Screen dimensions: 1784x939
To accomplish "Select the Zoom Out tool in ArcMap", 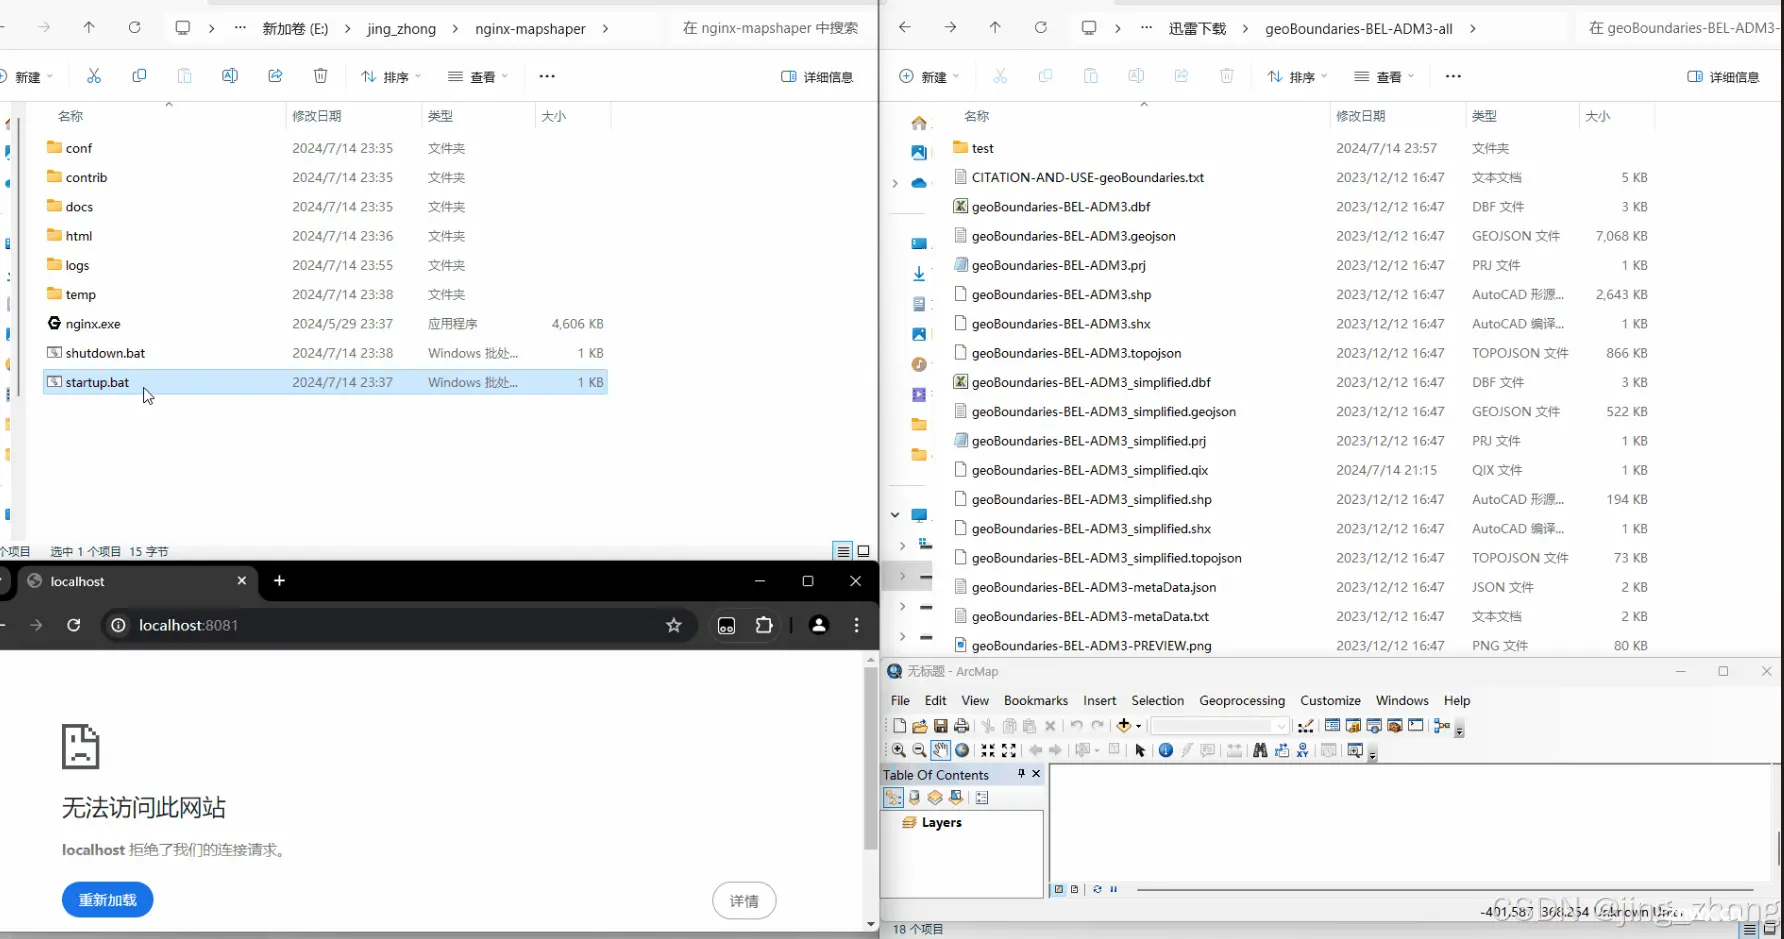I will [x=919, y=750].
